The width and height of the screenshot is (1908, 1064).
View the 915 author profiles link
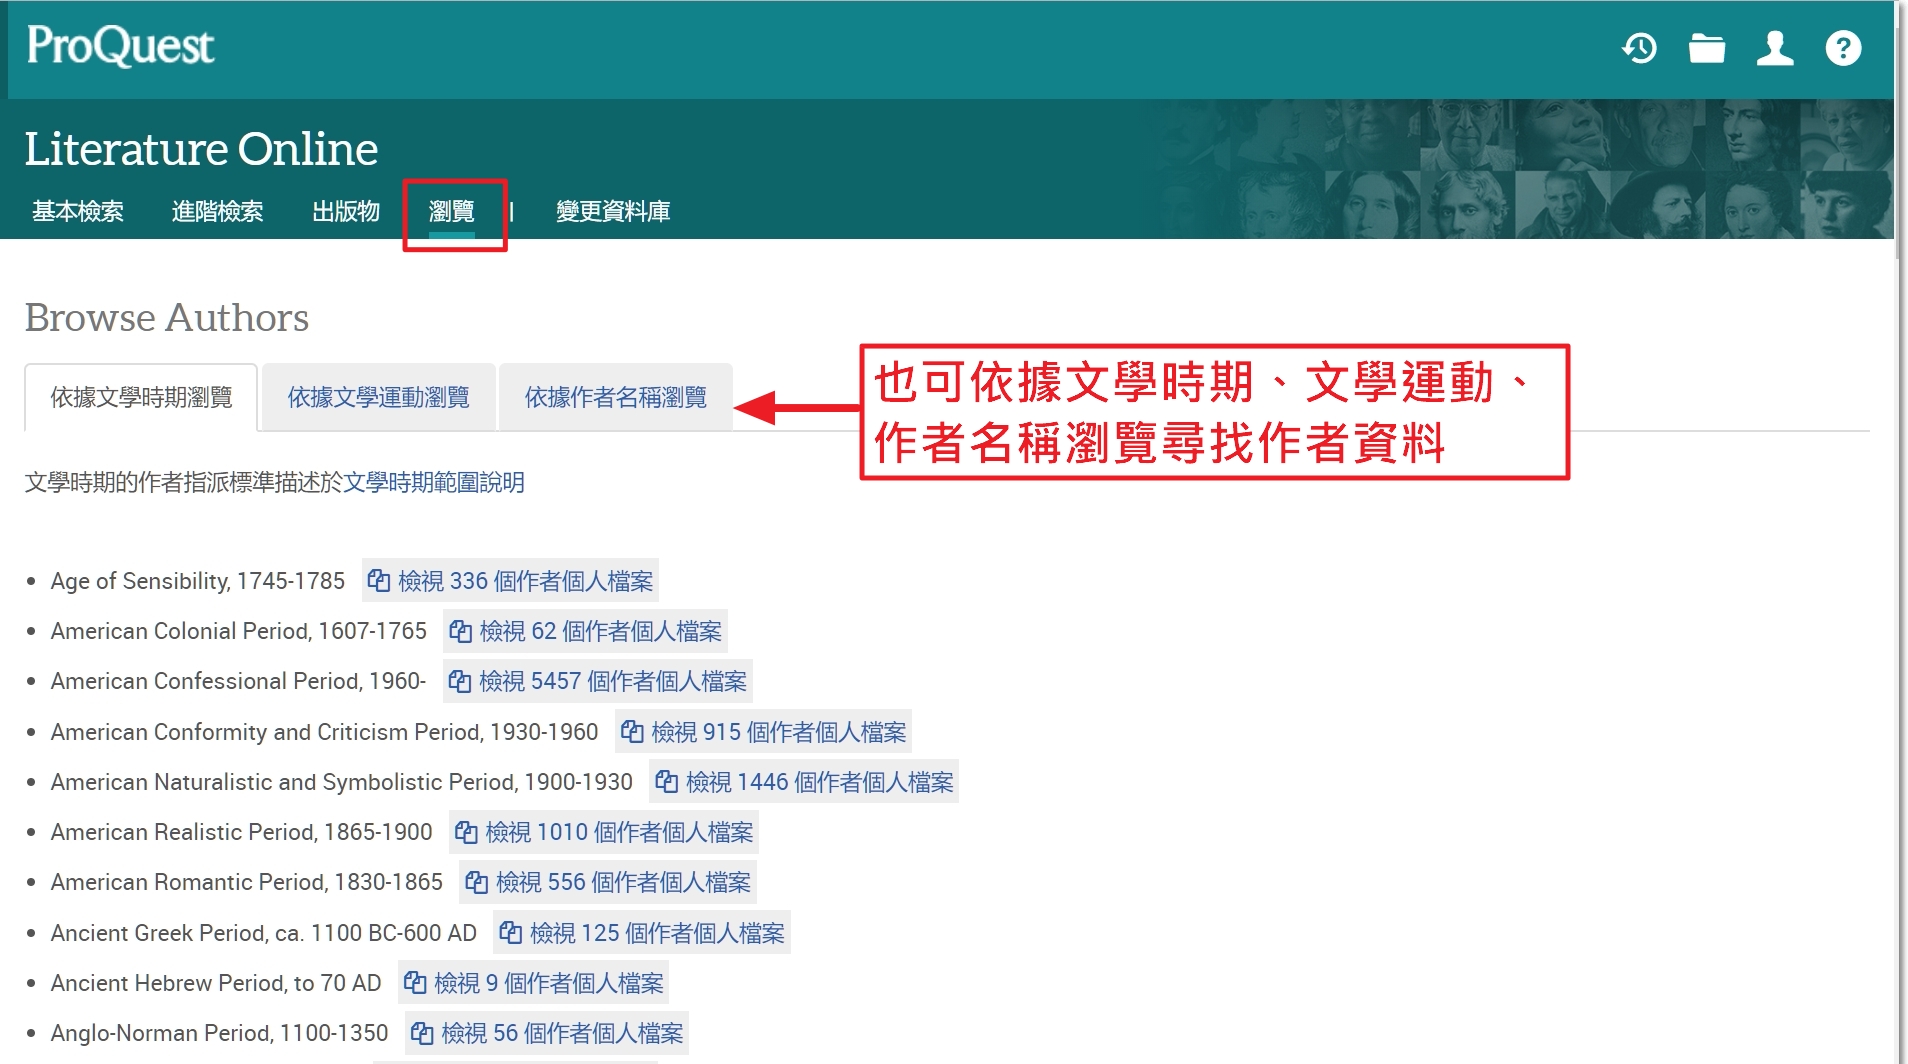[763, 732]
